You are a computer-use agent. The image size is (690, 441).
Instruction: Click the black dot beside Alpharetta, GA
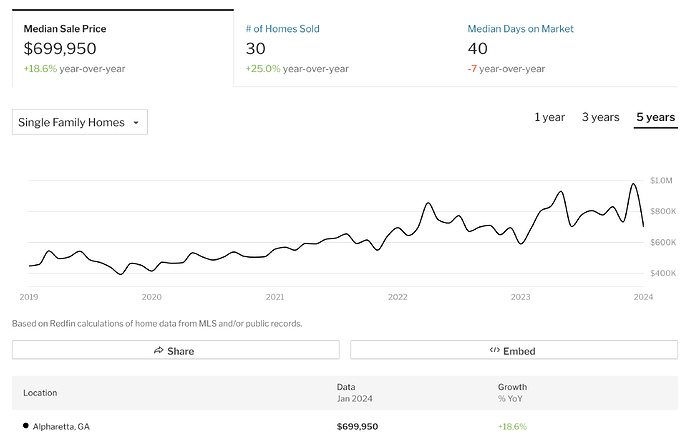click(26, 426)
